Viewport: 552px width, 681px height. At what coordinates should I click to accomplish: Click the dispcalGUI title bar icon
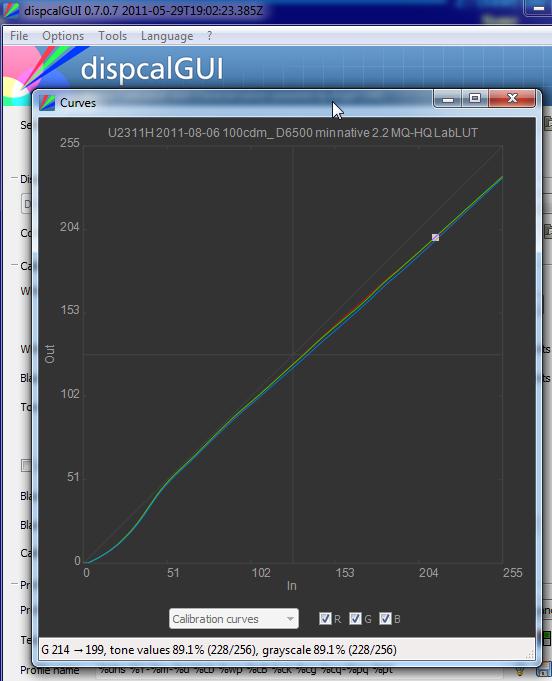10,10
